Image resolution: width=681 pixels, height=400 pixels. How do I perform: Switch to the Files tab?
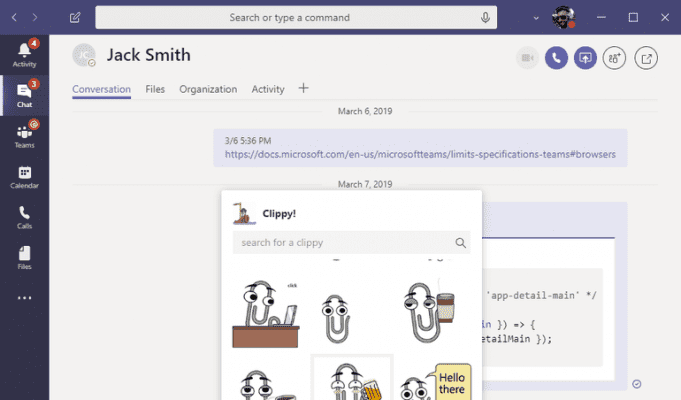[155, 89]
